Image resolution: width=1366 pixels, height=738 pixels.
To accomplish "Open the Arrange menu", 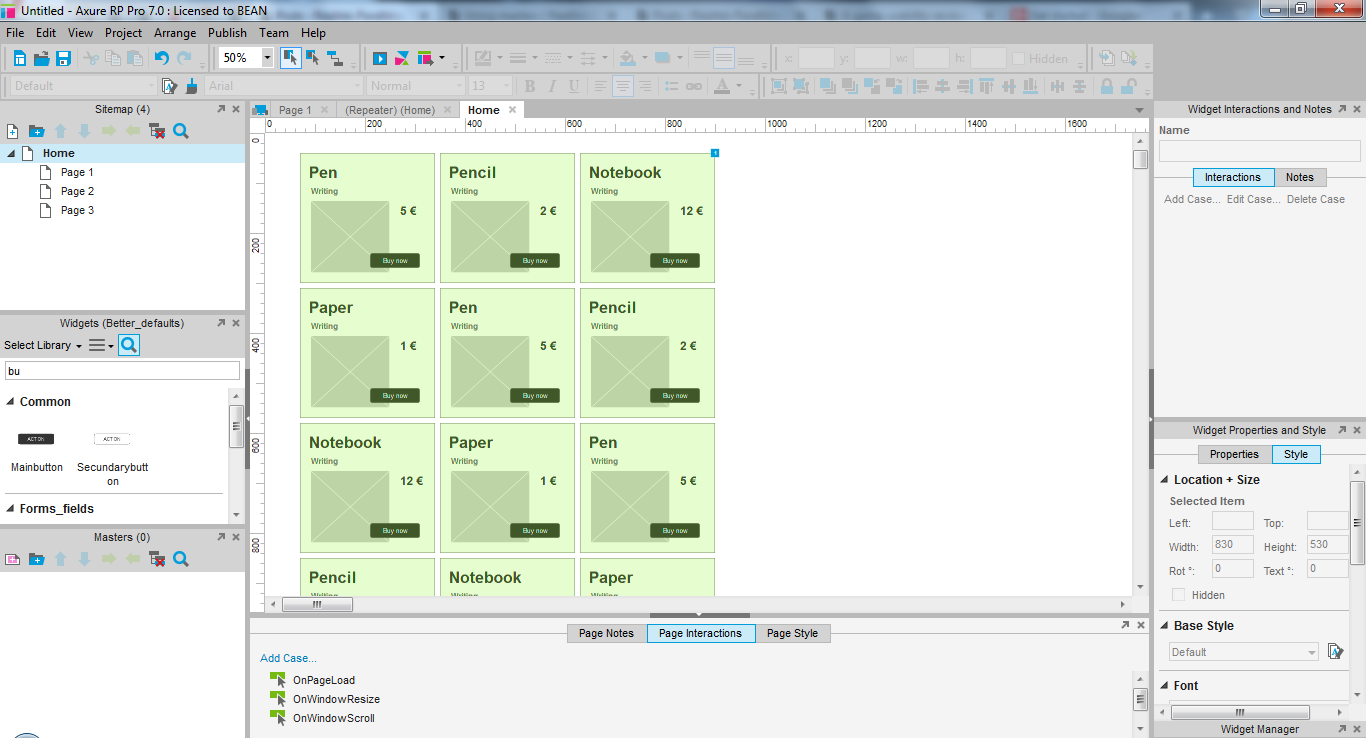I will tap(175, 33).
